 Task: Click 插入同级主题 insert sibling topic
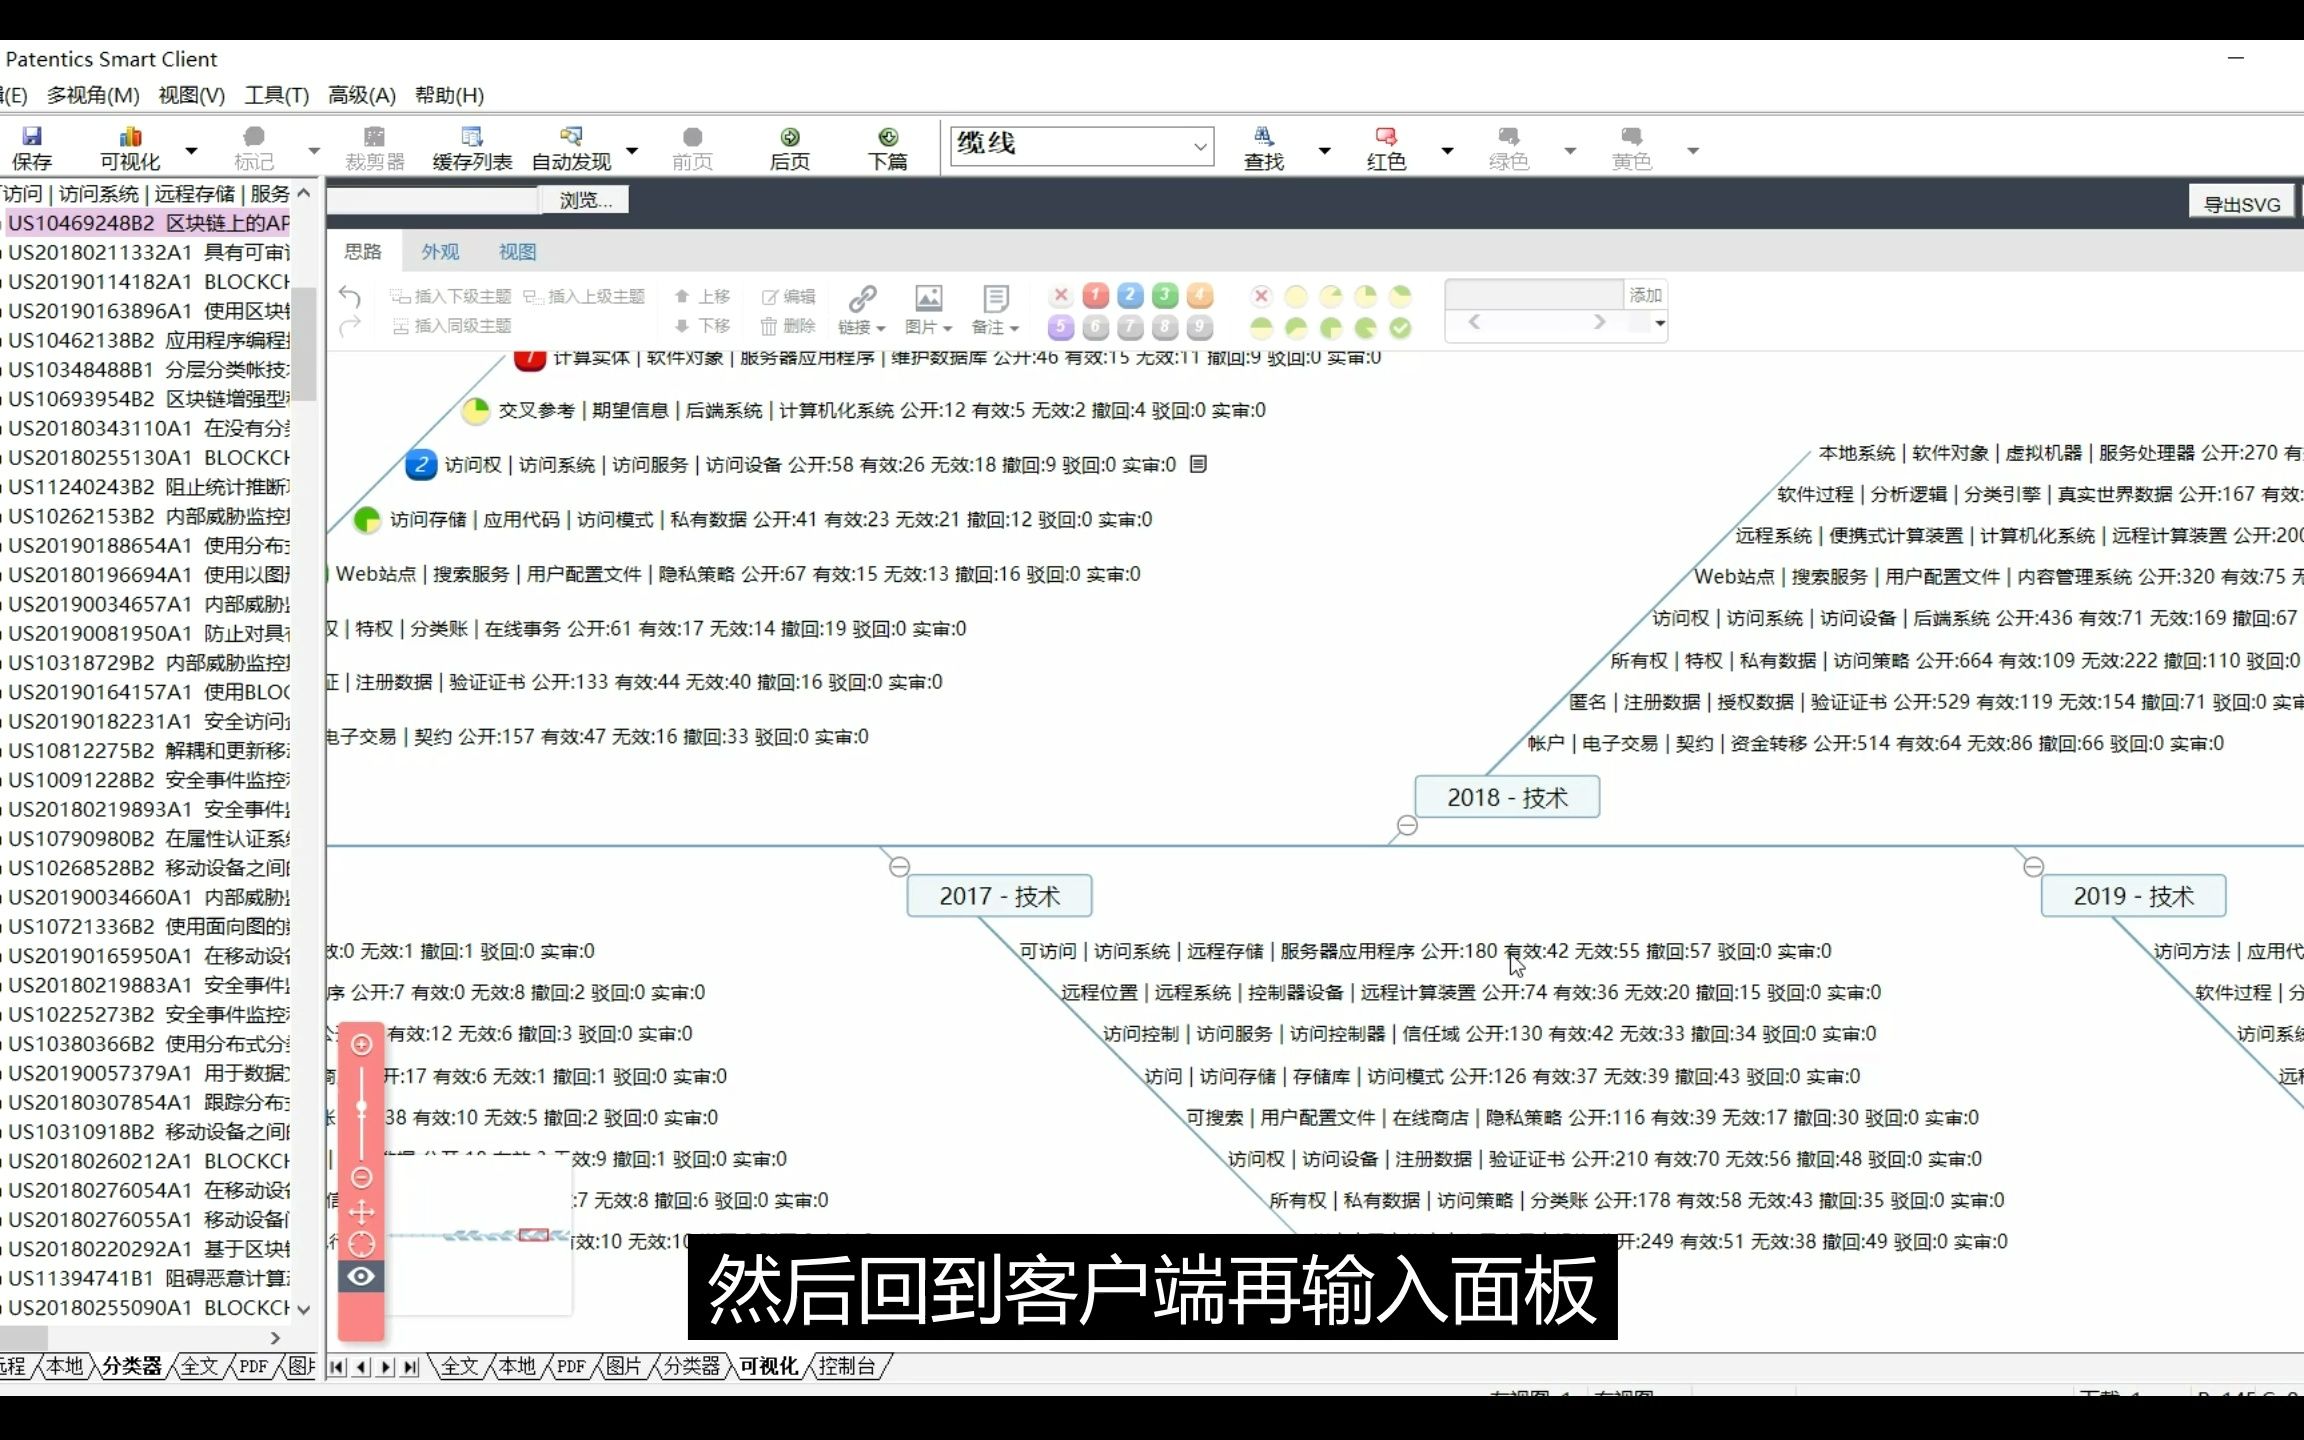[x=452, y=326]
